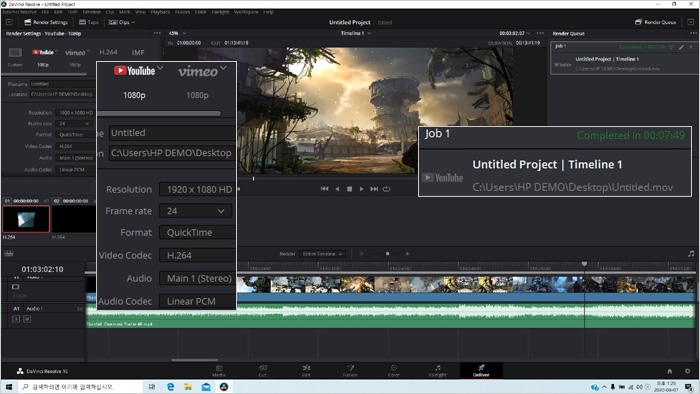700x394 pixels.
Task: Open the Render Settings panel button
Action: coord(46,22)
